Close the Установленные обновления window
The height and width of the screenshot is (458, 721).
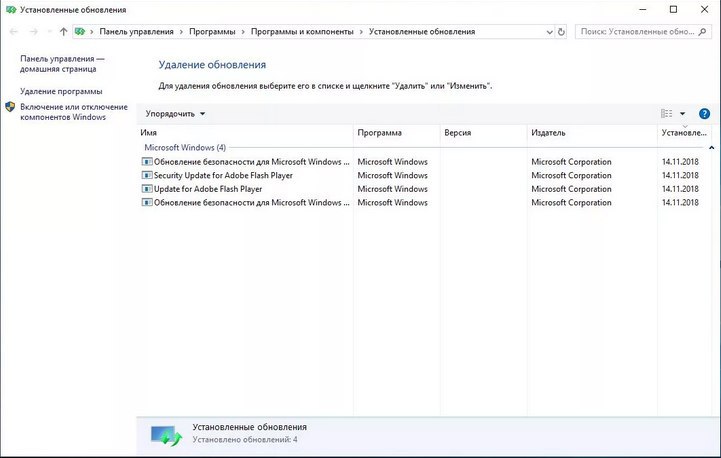click(x=704, y=10)
